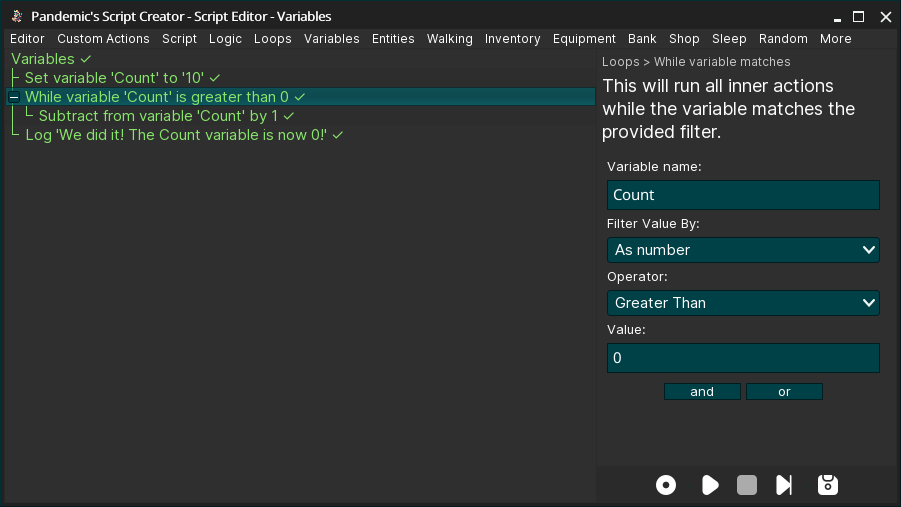Viewport: 901px width, 507px height.
Task: Stop the script with the square button
Action: [746, 485]
